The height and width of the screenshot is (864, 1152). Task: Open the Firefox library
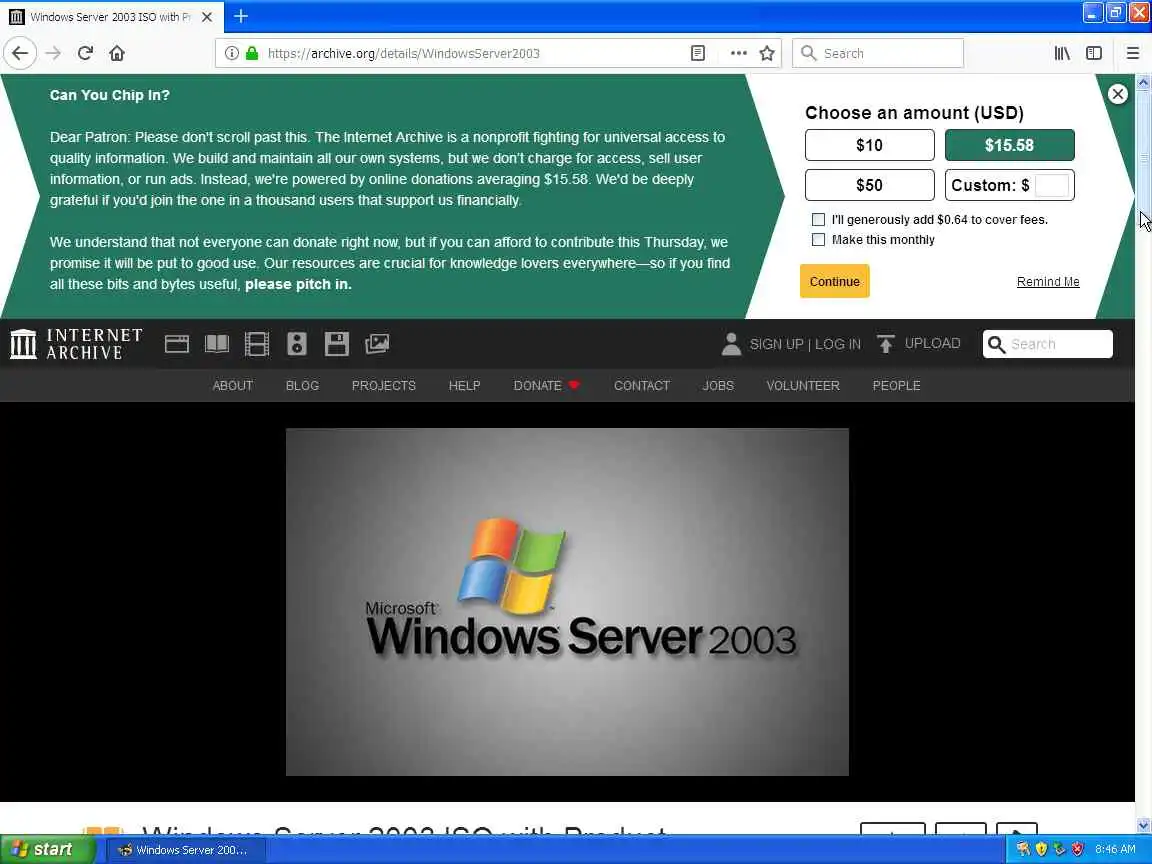point(1062,53)
